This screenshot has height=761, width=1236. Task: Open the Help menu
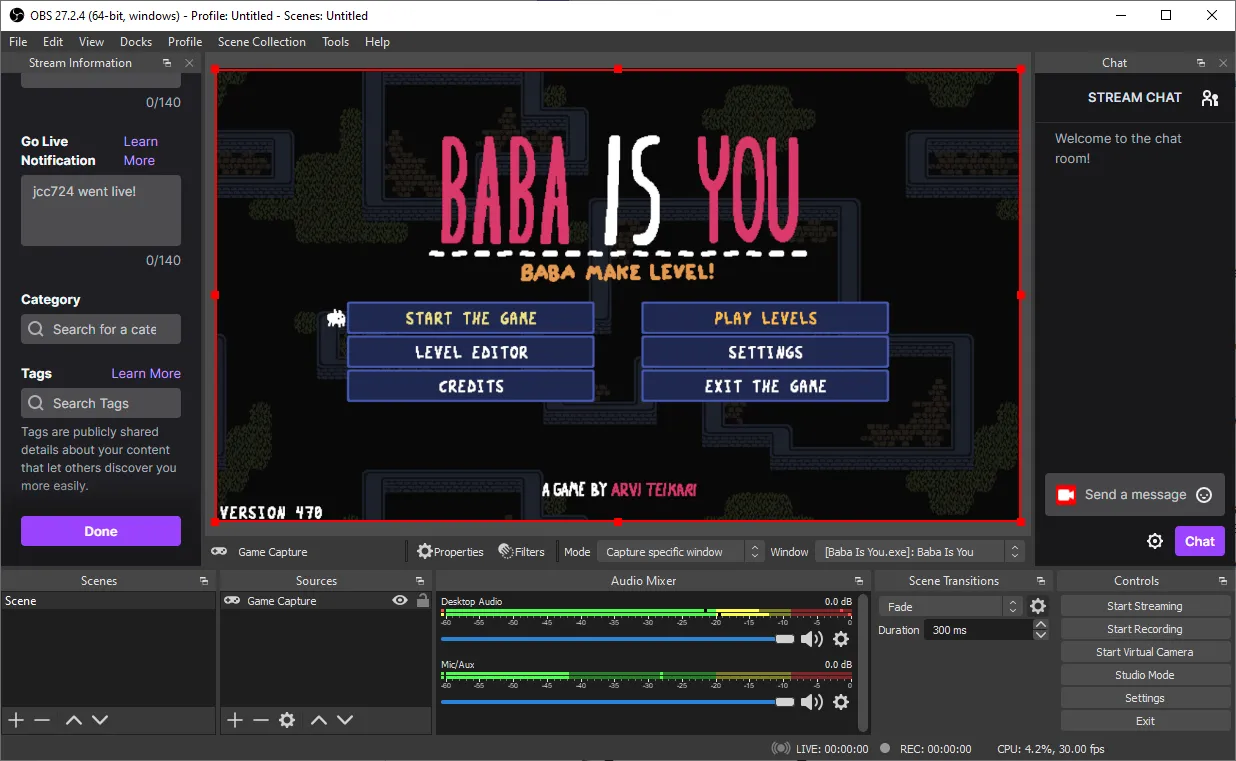pyautogui.click(x=377, y=42)
